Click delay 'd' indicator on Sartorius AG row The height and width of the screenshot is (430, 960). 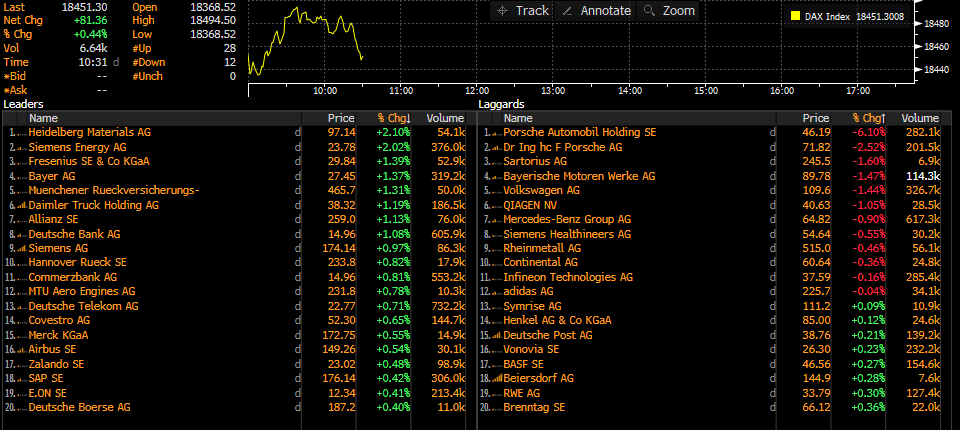773,162
